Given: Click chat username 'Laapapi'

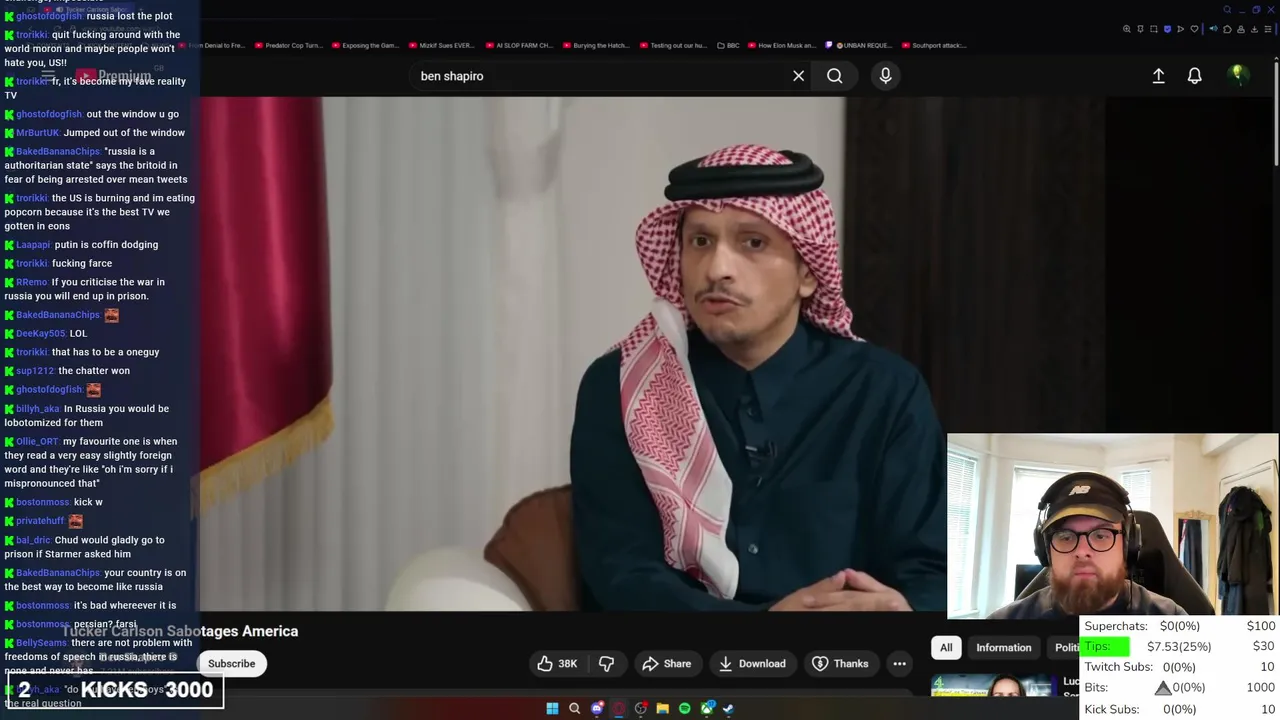Looking at the screenshot, I should [33, 245].
